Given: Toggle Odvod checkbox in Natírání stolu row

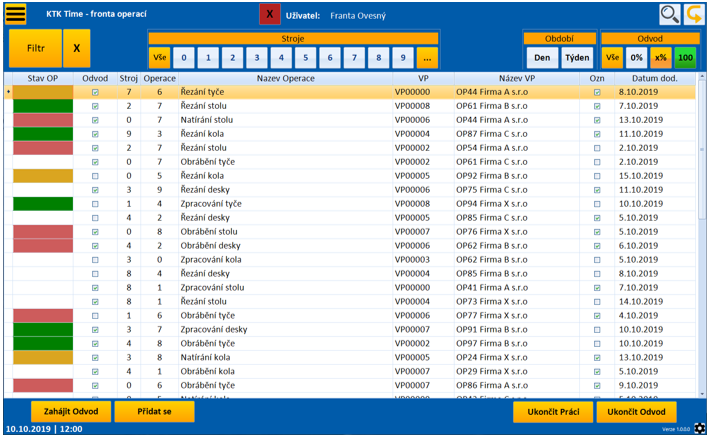Looking at the screenshot, I should click(95, 120).
